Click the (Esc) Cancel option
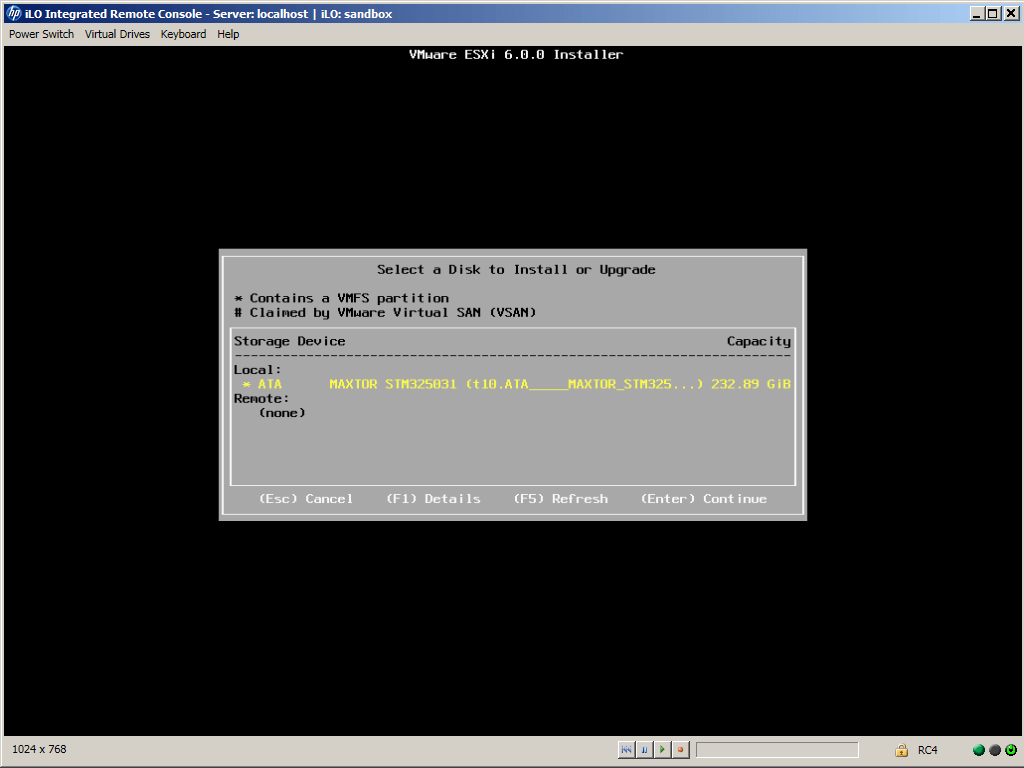Viewport: 1024px width, 768px height. [305, 499]
